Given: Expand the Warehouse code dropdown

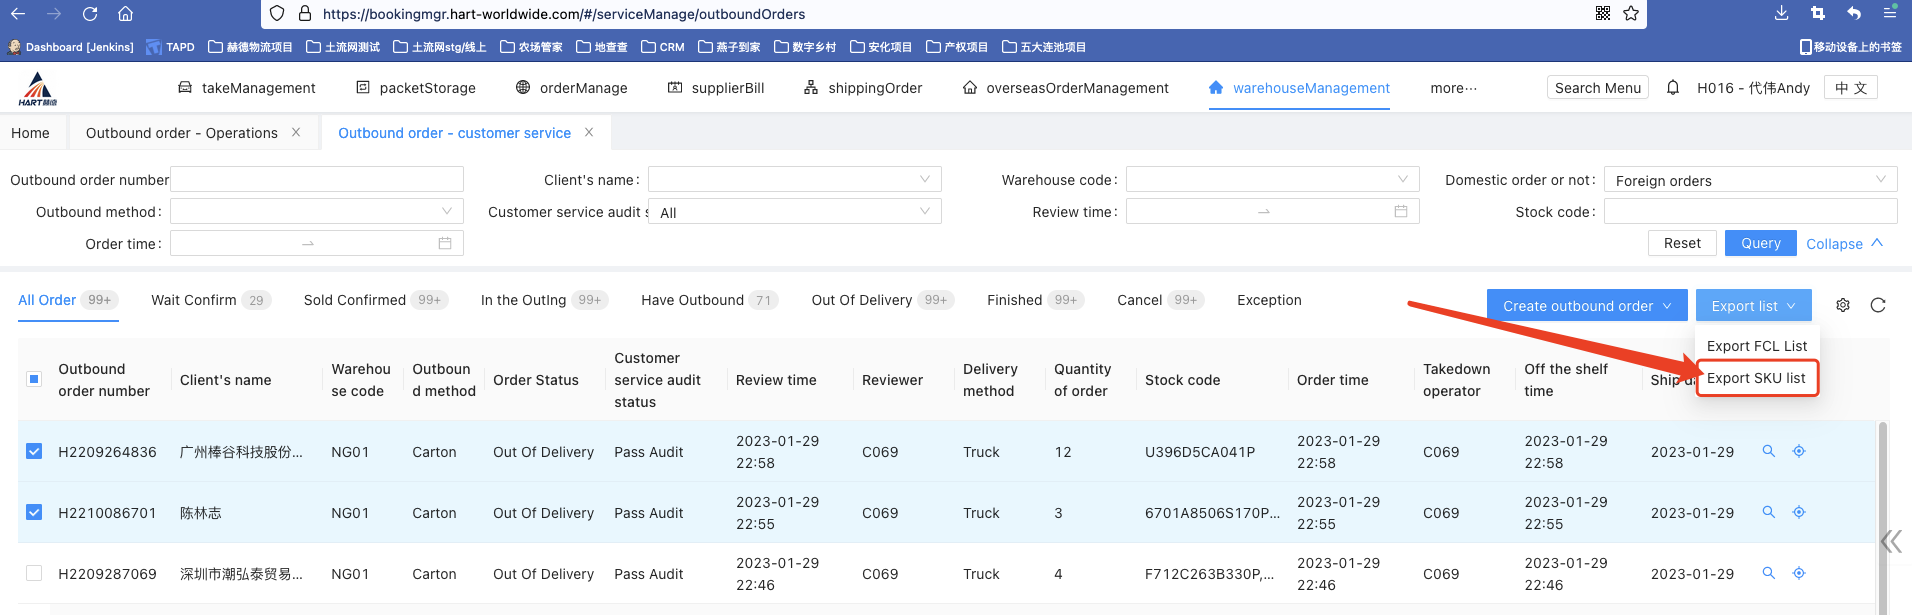Looking at the screenshot, I should pos(1272,180).
